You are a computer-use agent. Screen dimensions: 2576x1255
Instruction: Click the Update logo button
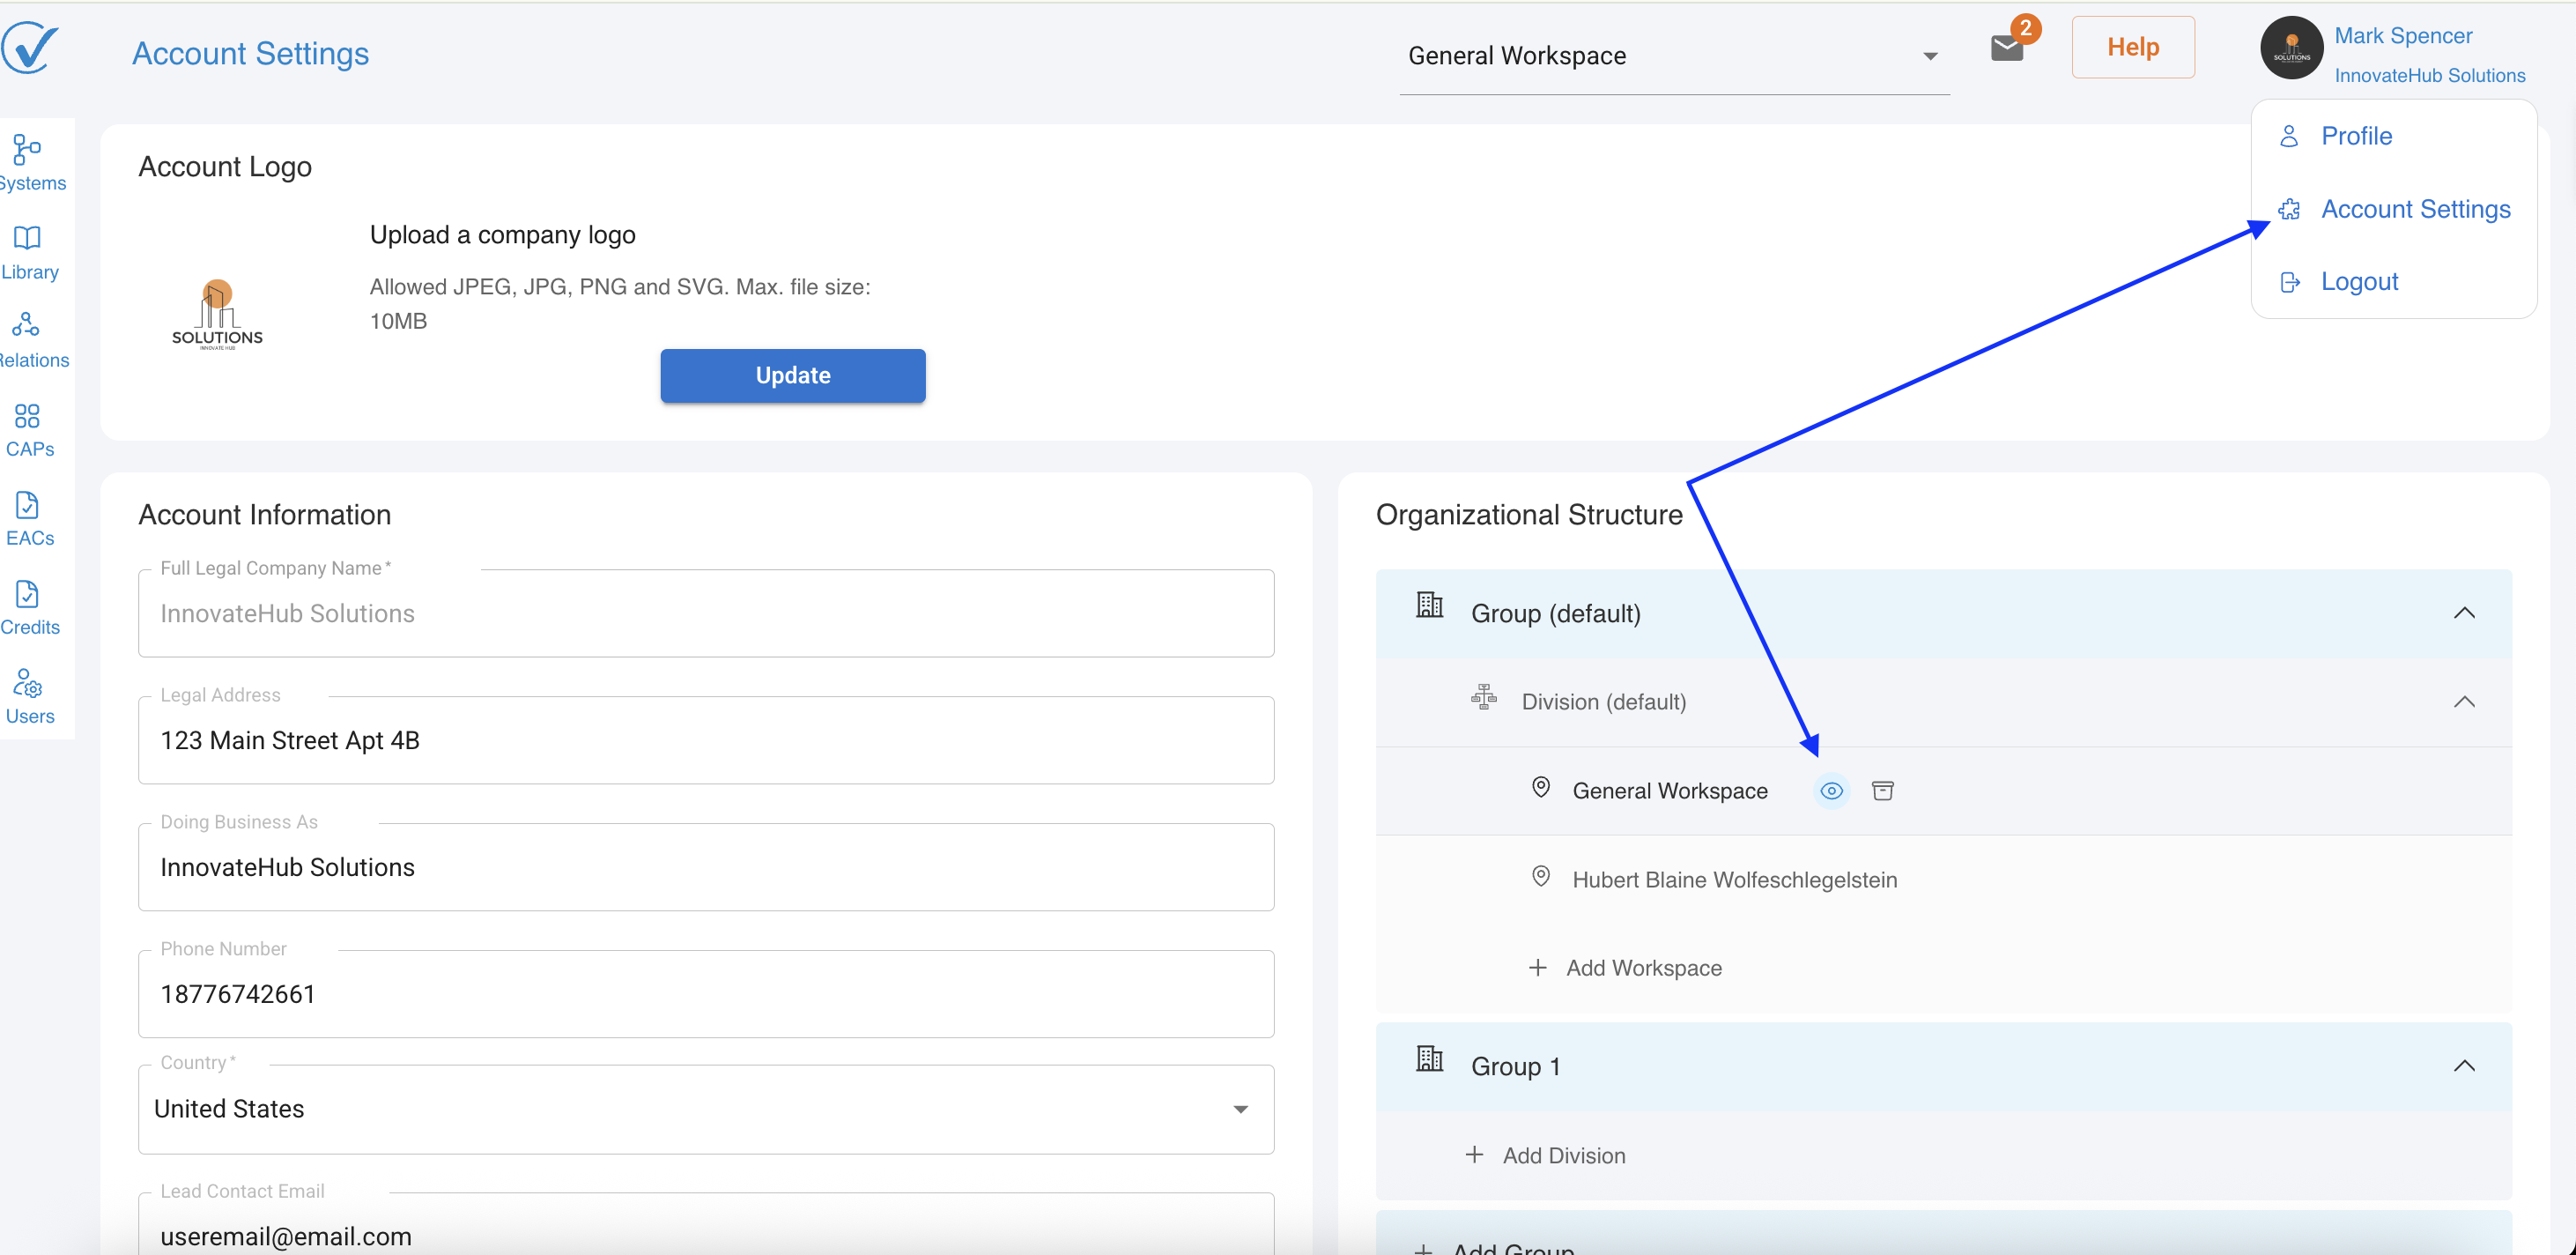point(792,376)
